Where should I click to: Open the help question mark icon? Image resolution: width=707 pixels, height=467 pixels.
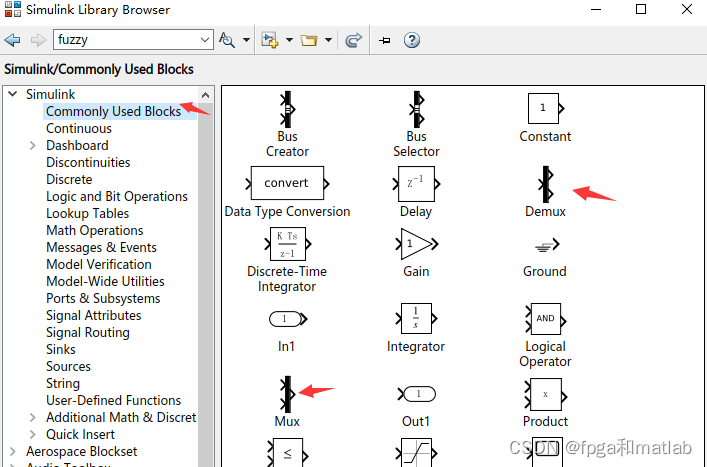pyautogui.click(x=412, y=40)
